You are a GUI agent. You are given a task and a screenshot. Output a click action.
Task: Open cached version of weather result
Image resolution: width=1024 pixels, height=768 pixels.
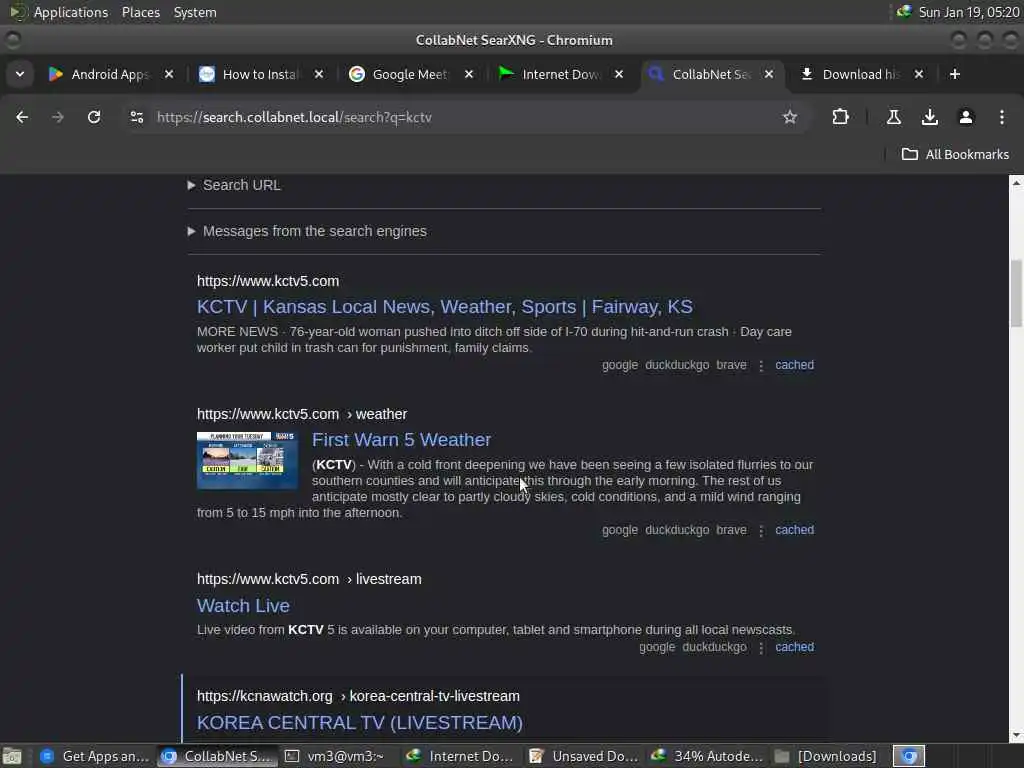(x=794, y=530)
